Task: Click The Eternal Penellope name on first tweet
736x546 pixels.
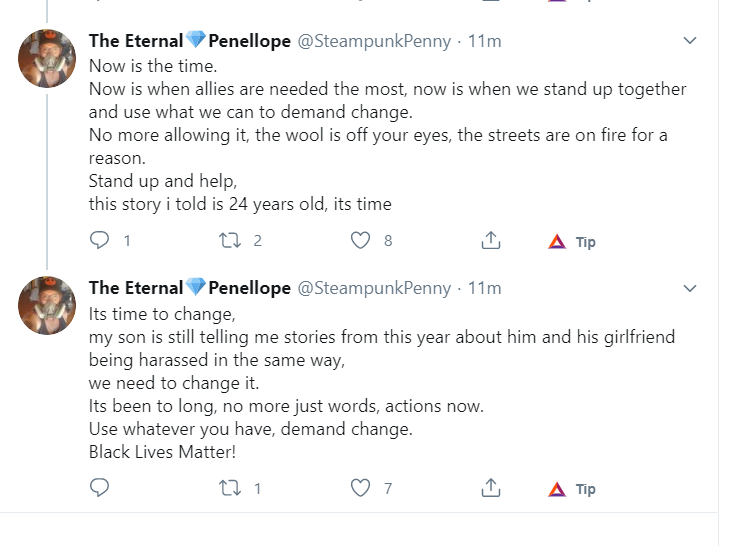Action: 190,41
